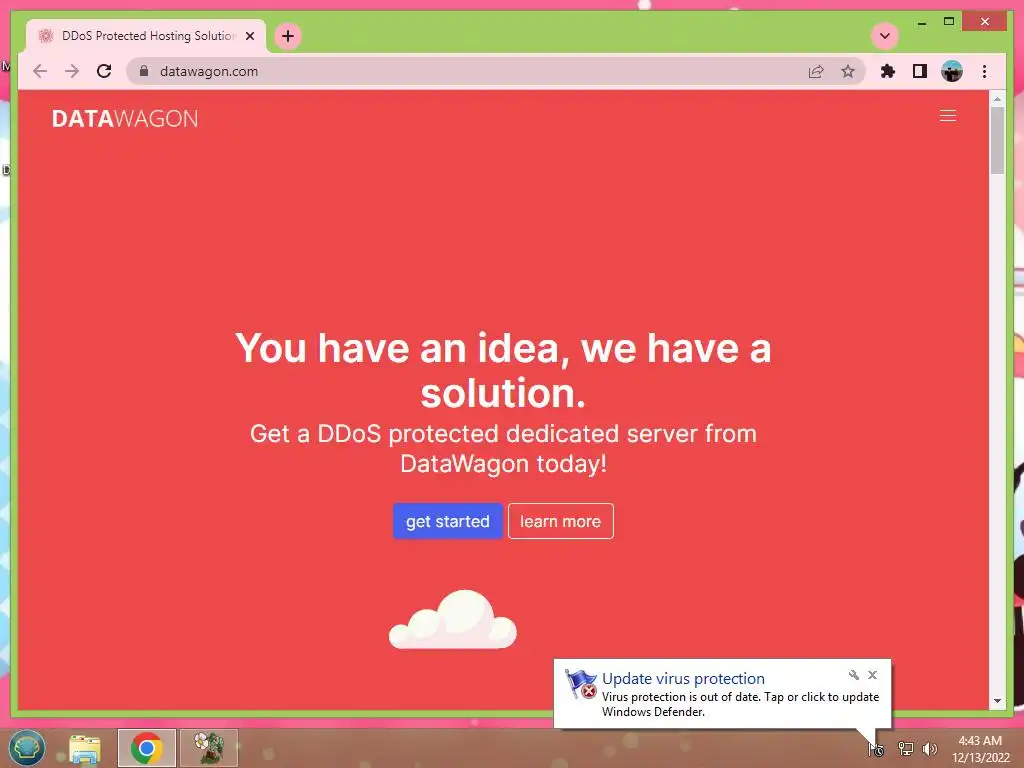Toggle the Chrome side panel
The height and width of the screenshot is (768, 1024).
coord(920,71)
